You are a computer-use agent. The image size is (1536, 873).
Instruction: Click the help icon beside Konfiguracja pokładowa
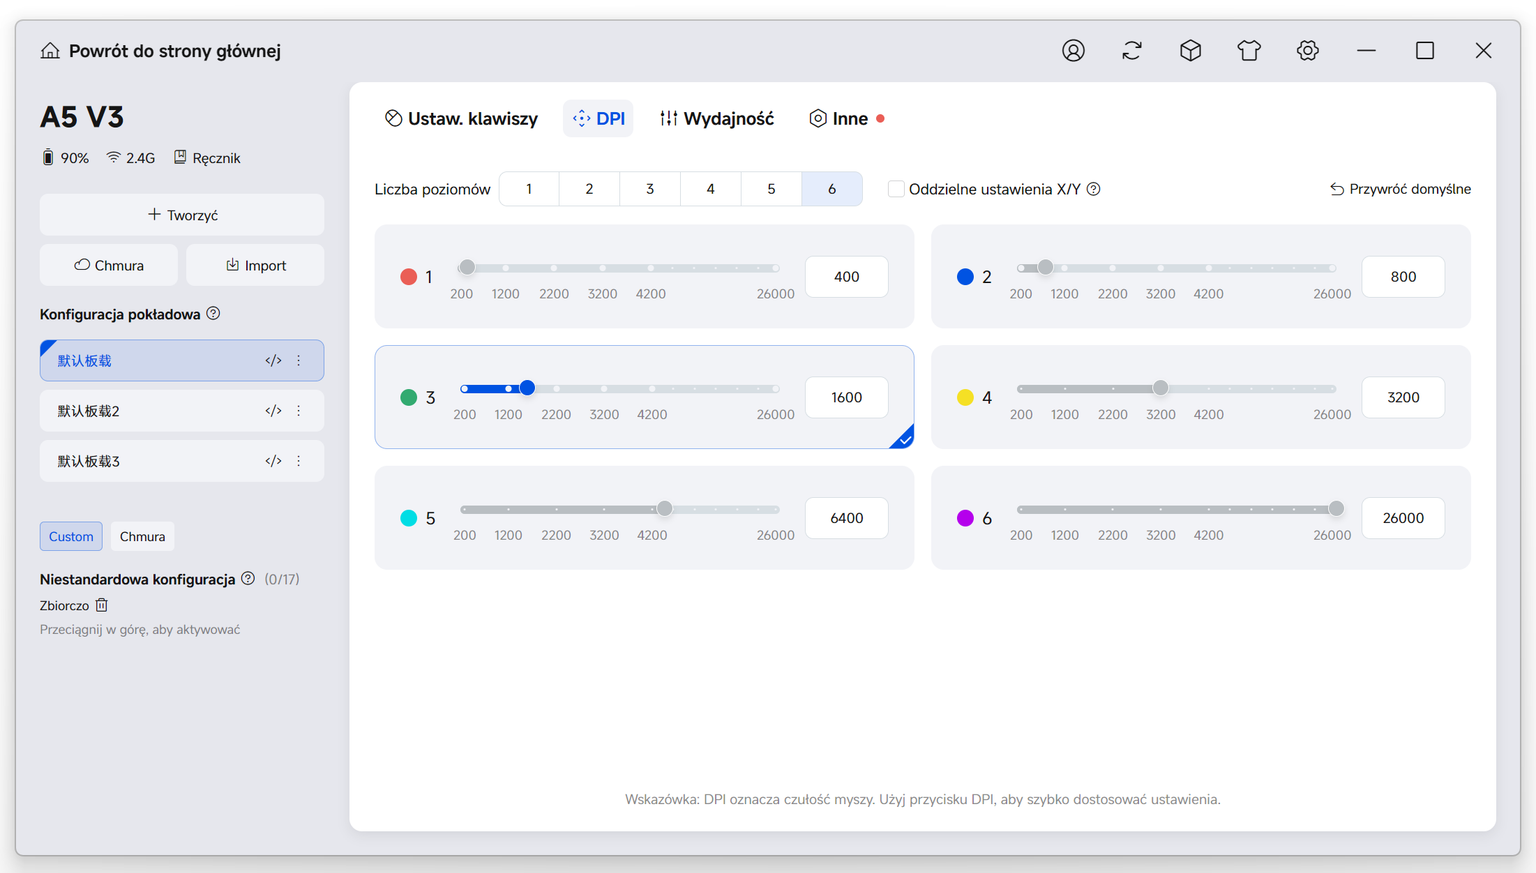coord(213,314)
